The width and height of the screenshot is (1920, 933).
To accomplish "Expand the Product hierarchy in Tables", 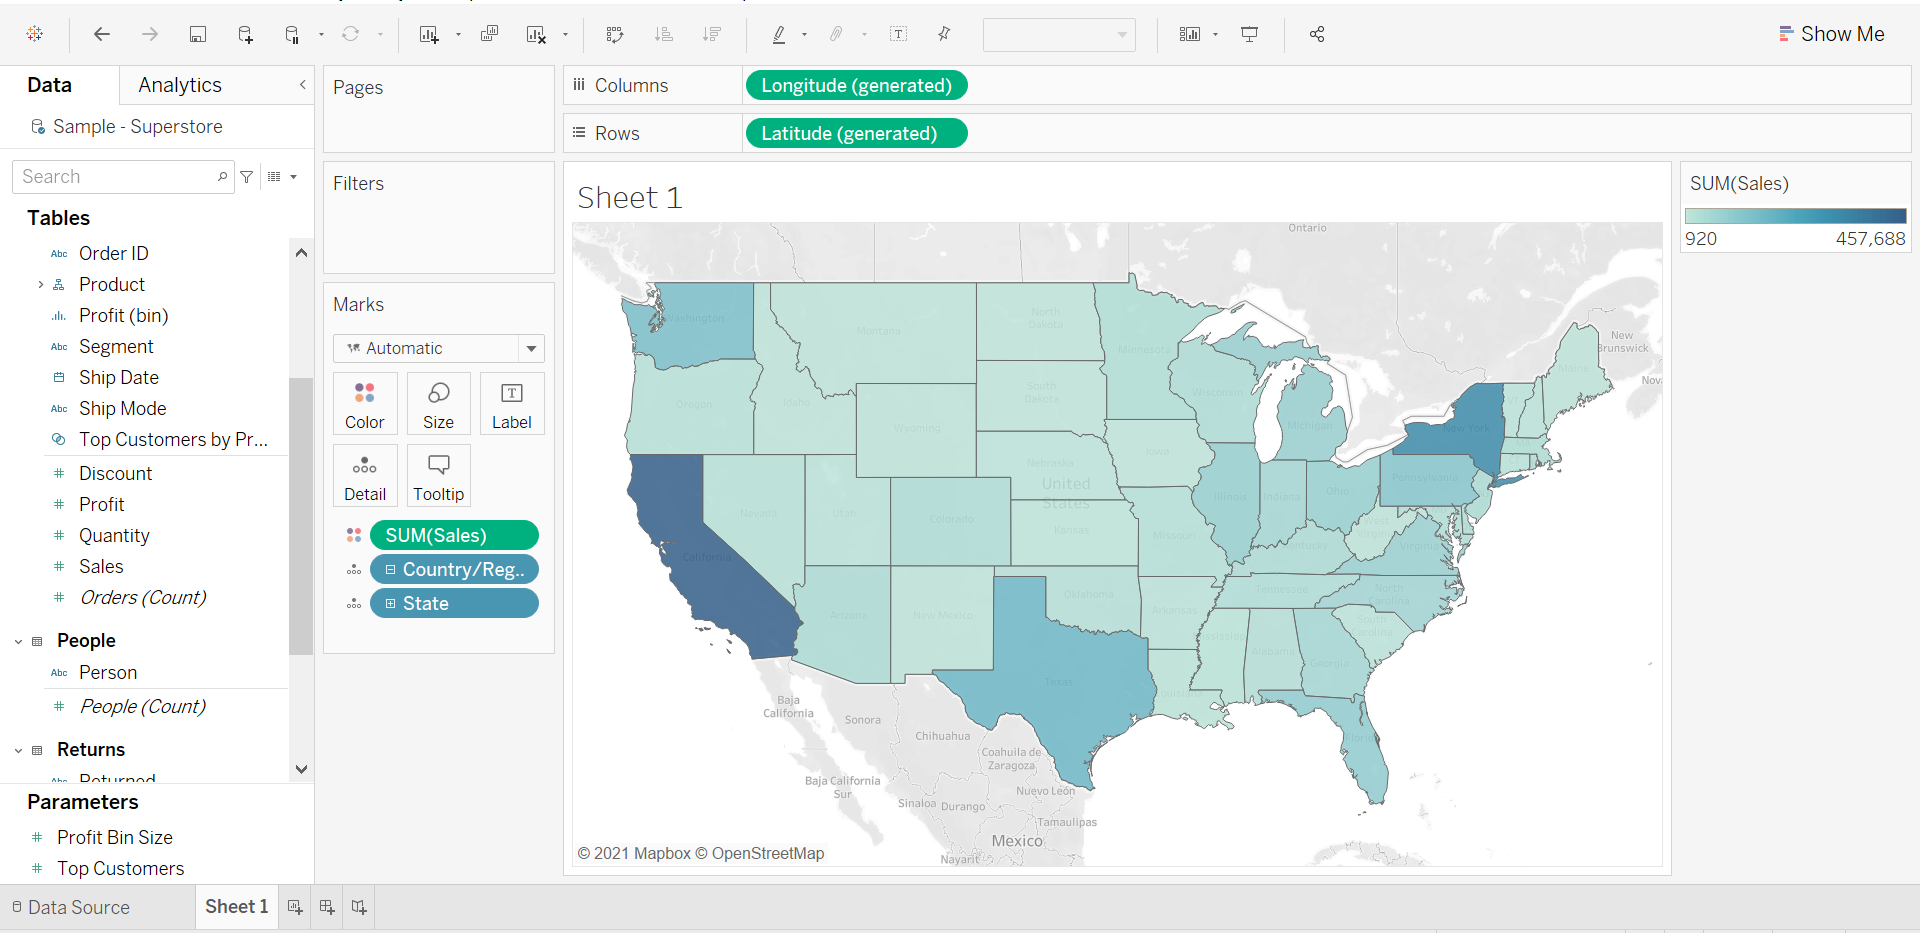I will [40, 285].
